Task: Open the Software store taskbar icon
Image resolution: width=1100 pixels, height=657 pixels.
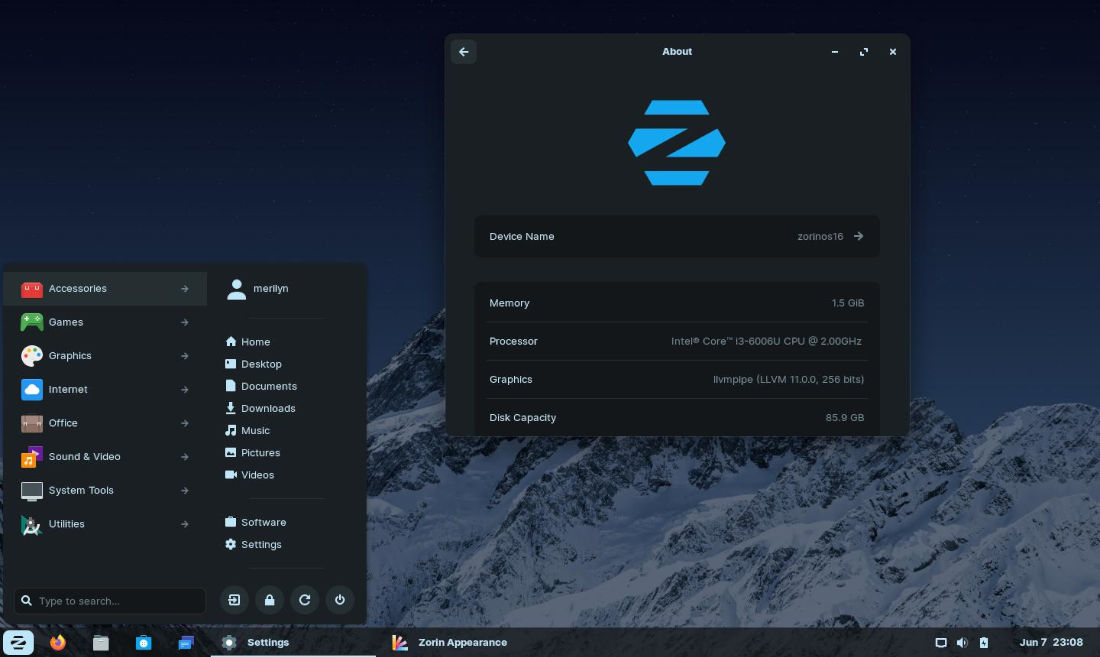Action: (143, 642)
